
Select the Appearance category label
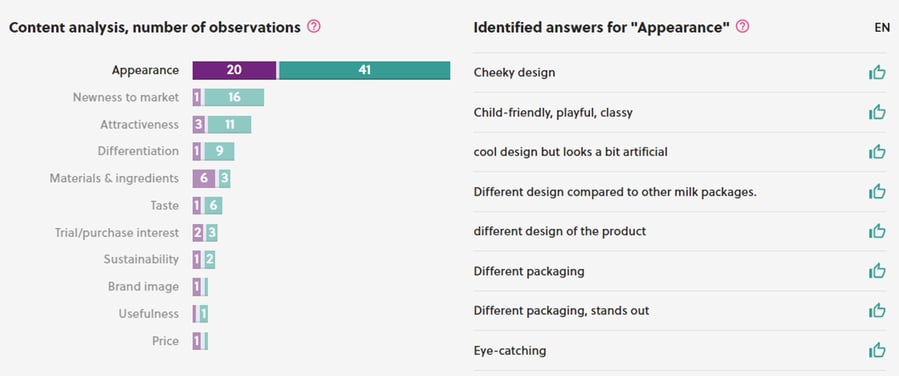click(145, 70)
